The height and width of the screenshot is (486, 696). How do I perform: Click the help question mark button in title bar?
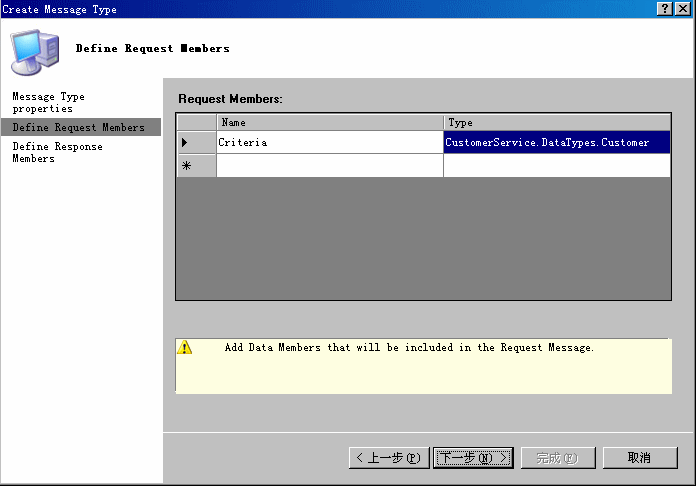(665, 9)
